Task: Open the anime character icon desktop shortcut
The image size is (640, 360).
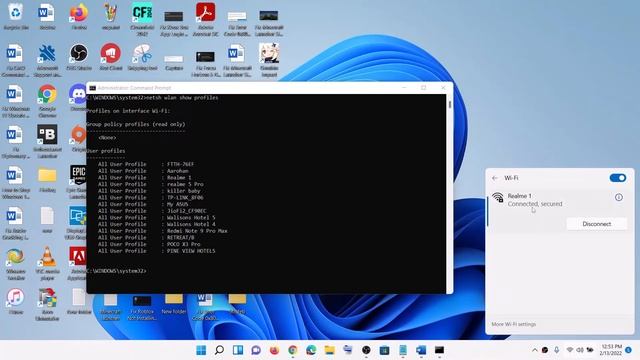Action: pos(269,60)
